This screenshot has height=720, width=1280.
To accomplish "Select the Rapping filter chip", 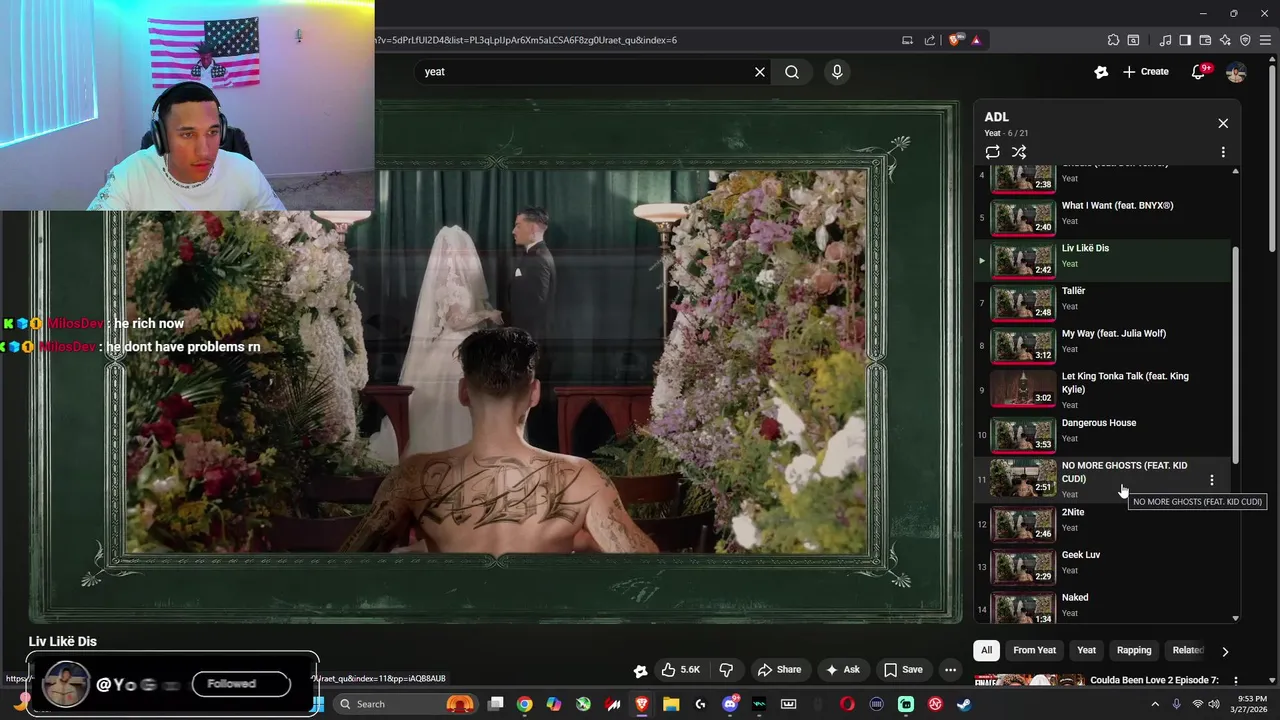I will pos(1134,650).
